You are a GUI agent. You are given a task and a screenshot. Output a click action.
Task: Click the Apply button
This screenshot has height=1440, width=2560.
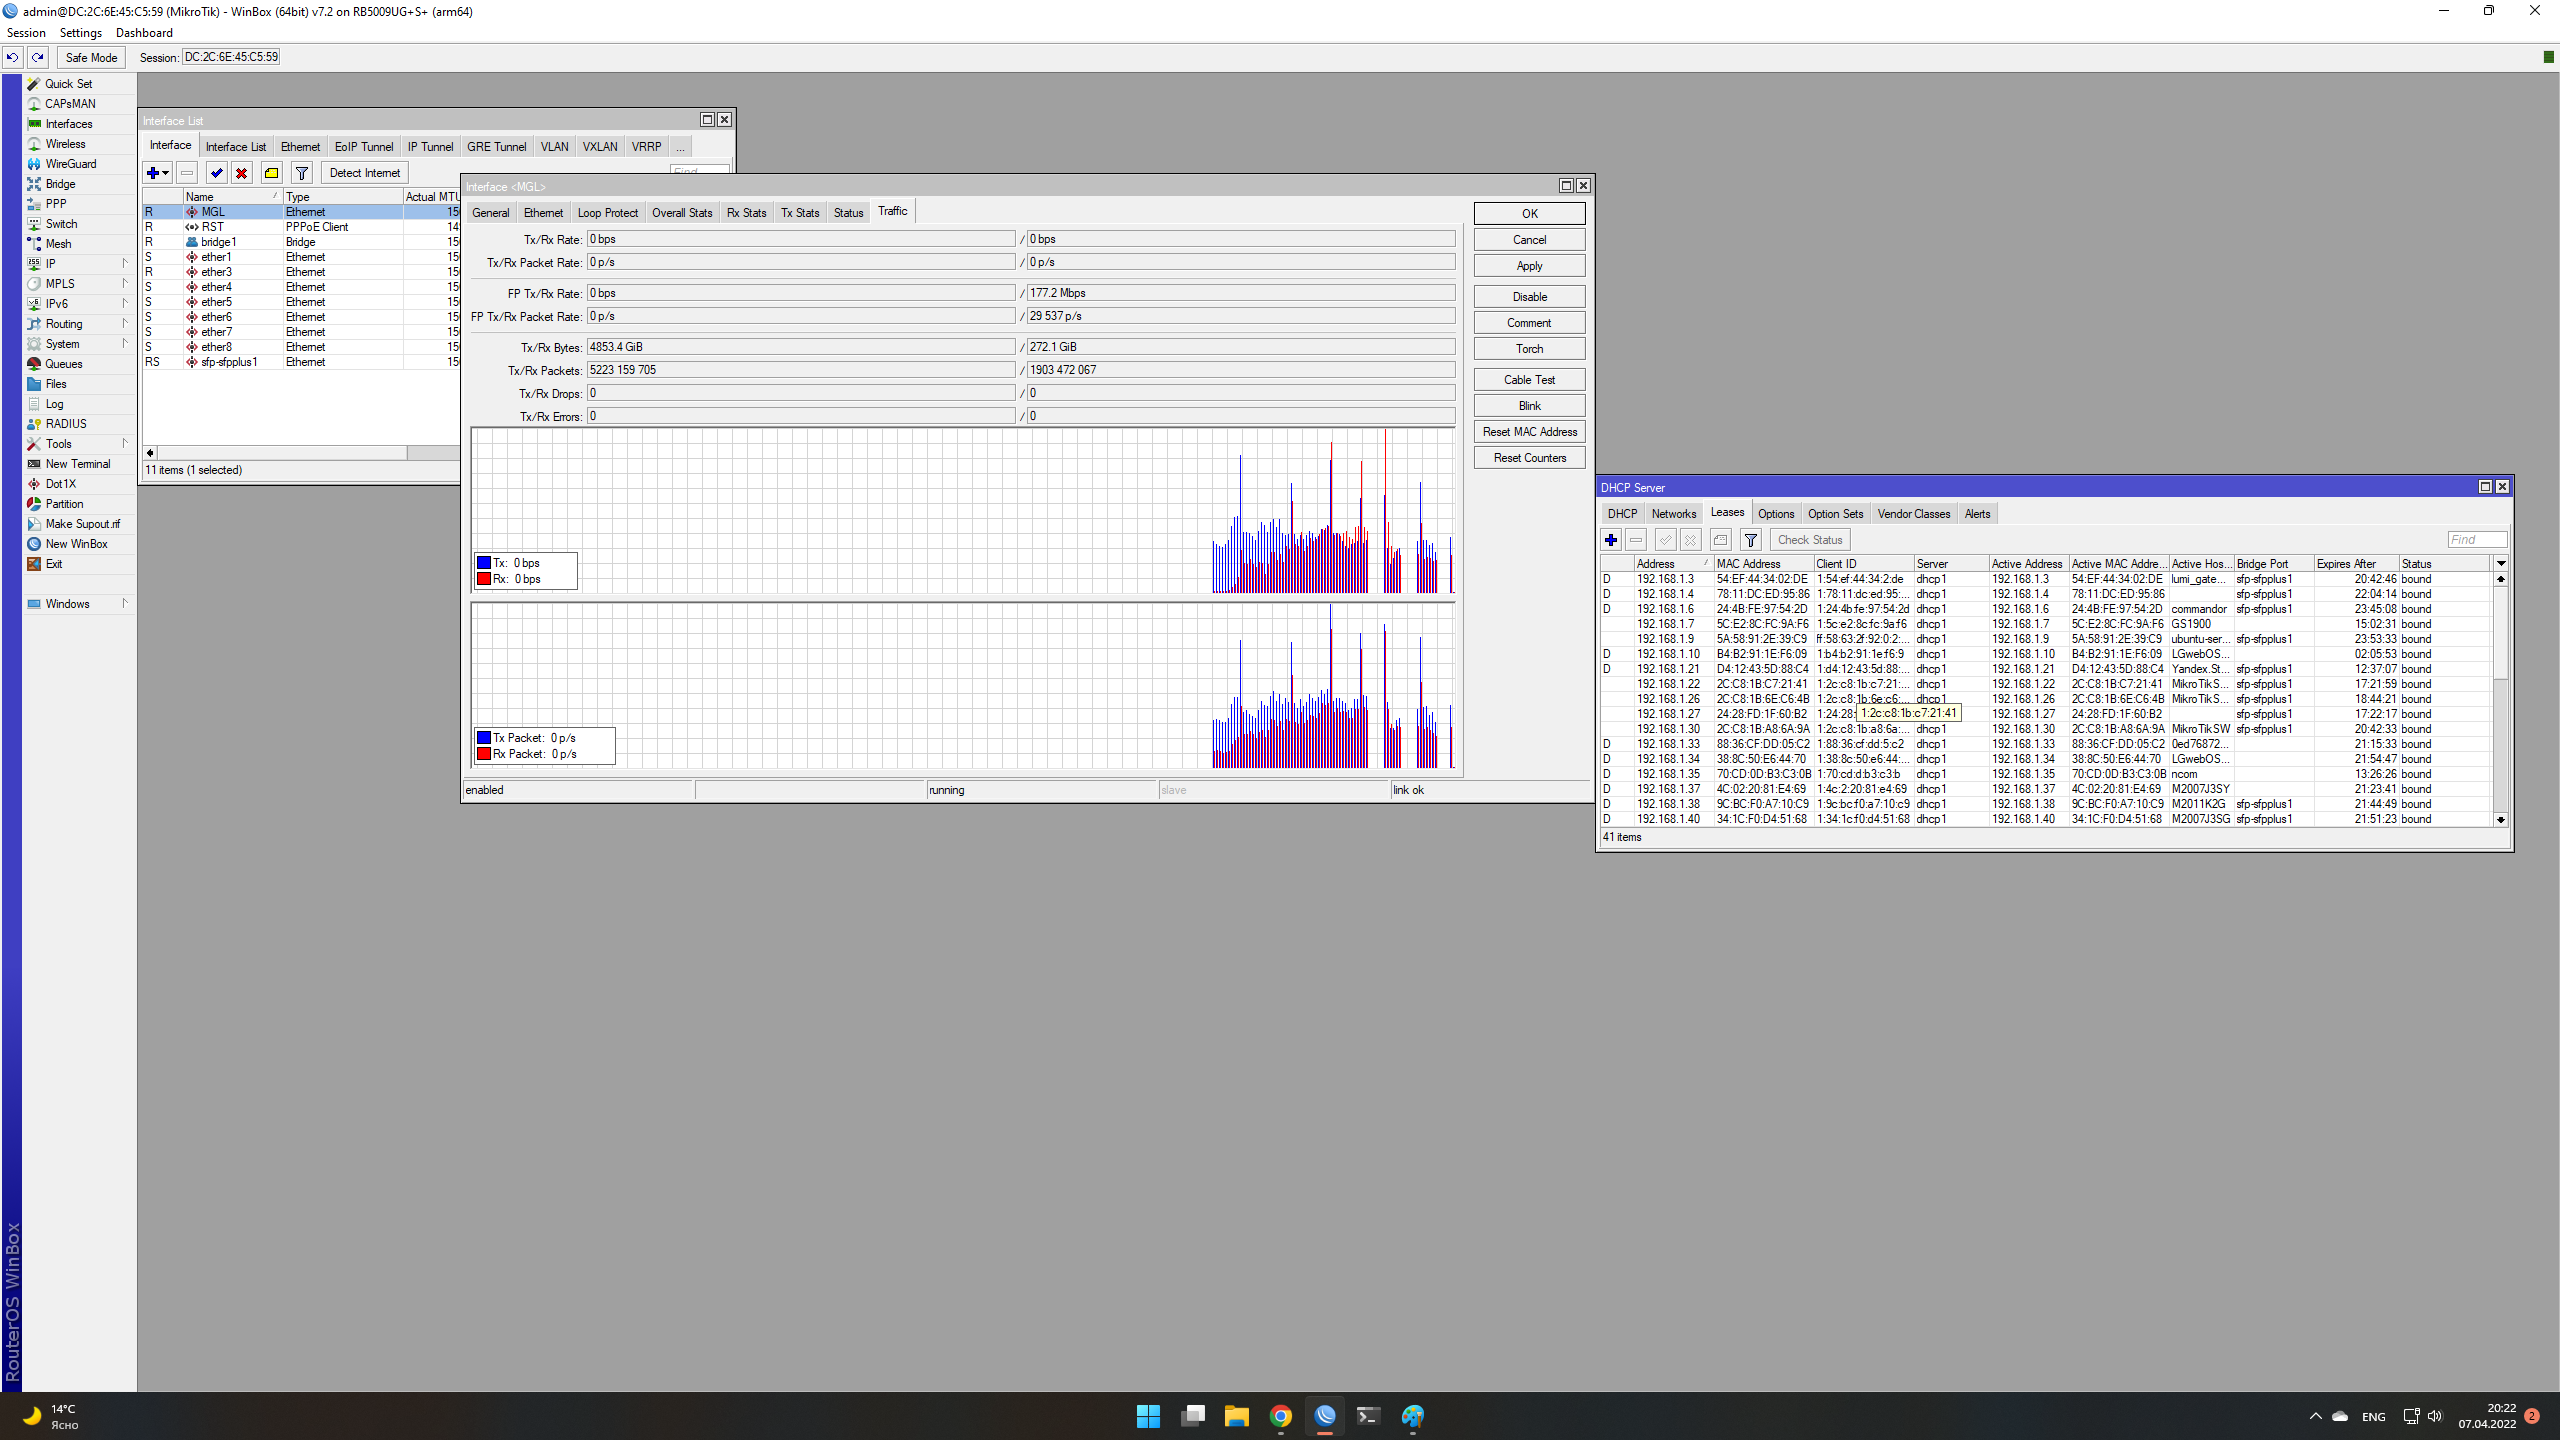pos(1529,266)
